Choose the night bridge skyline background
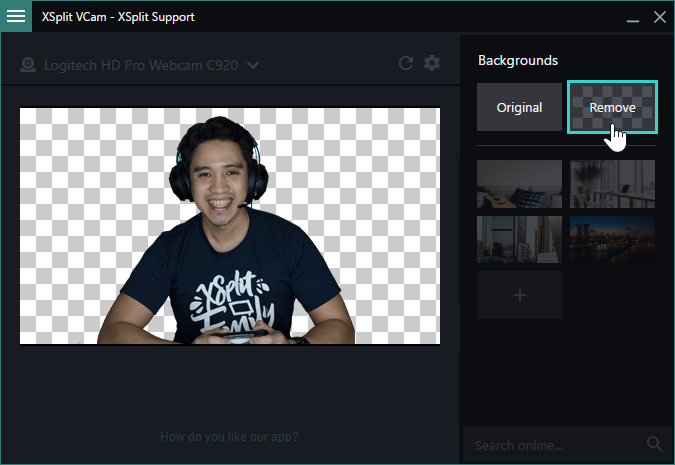Image resolution: width=675 pixels, height=465 pixels. click(612, 239)
